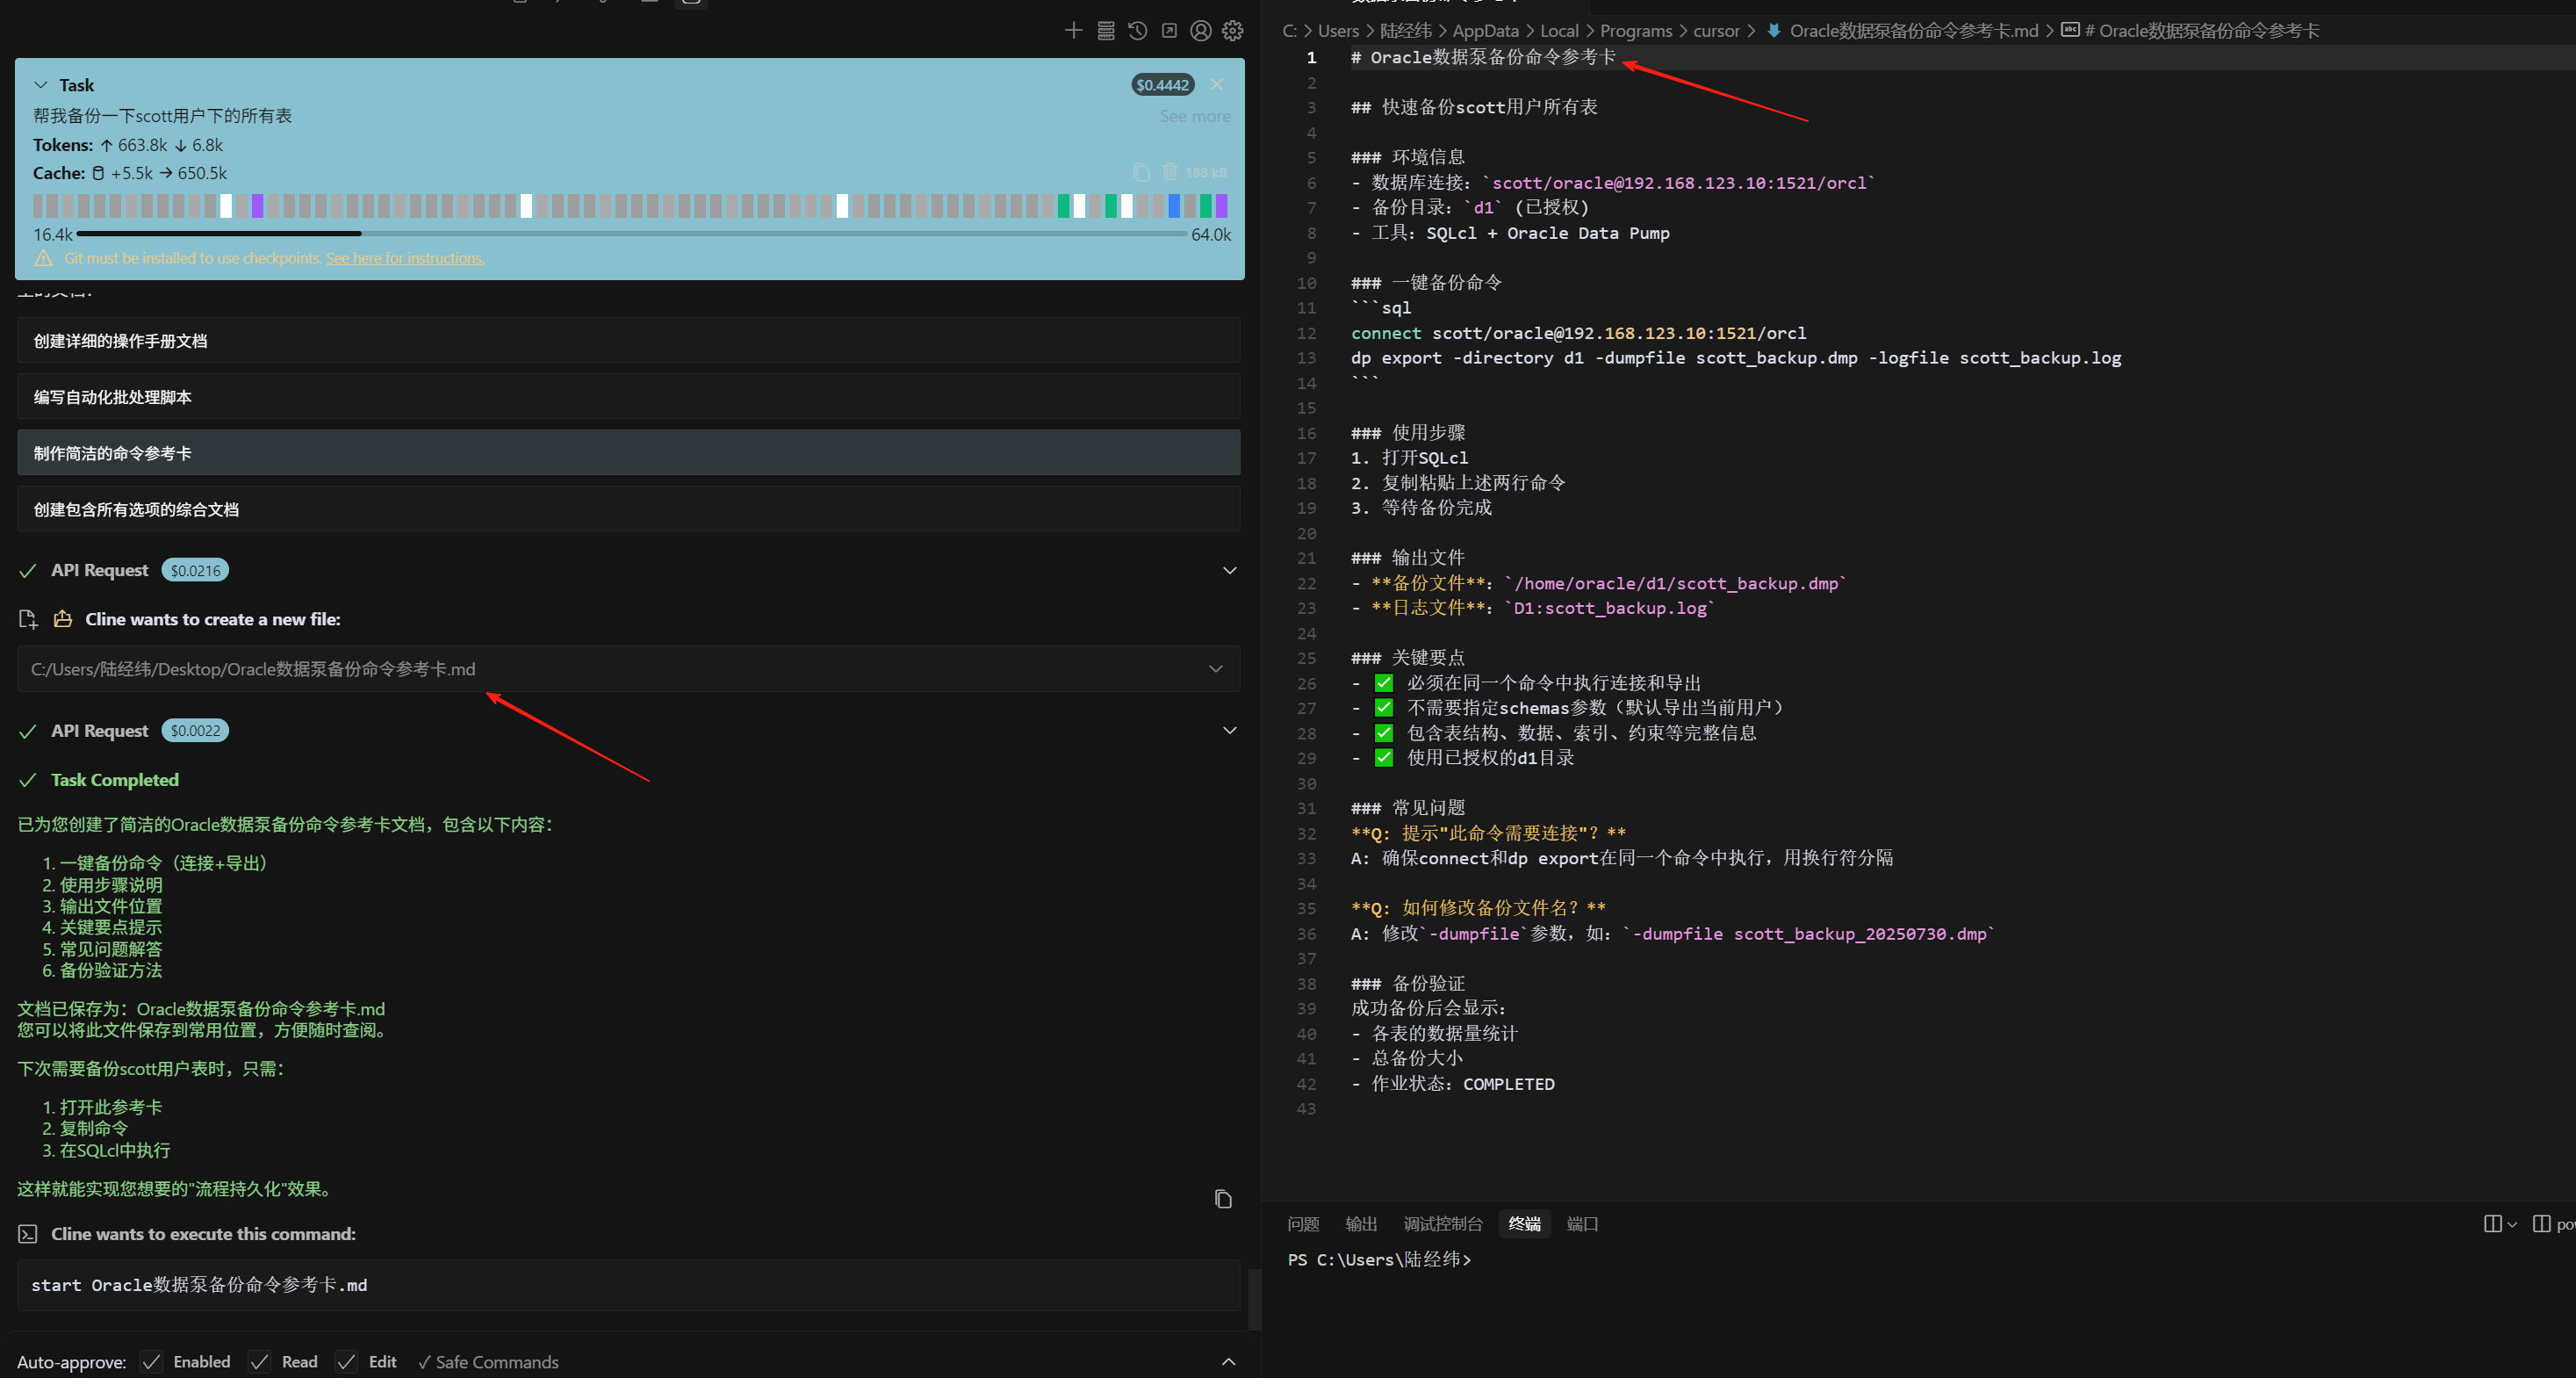
Task: Click the Local breadcrumb segment
Action: [x=1559, y=31]
